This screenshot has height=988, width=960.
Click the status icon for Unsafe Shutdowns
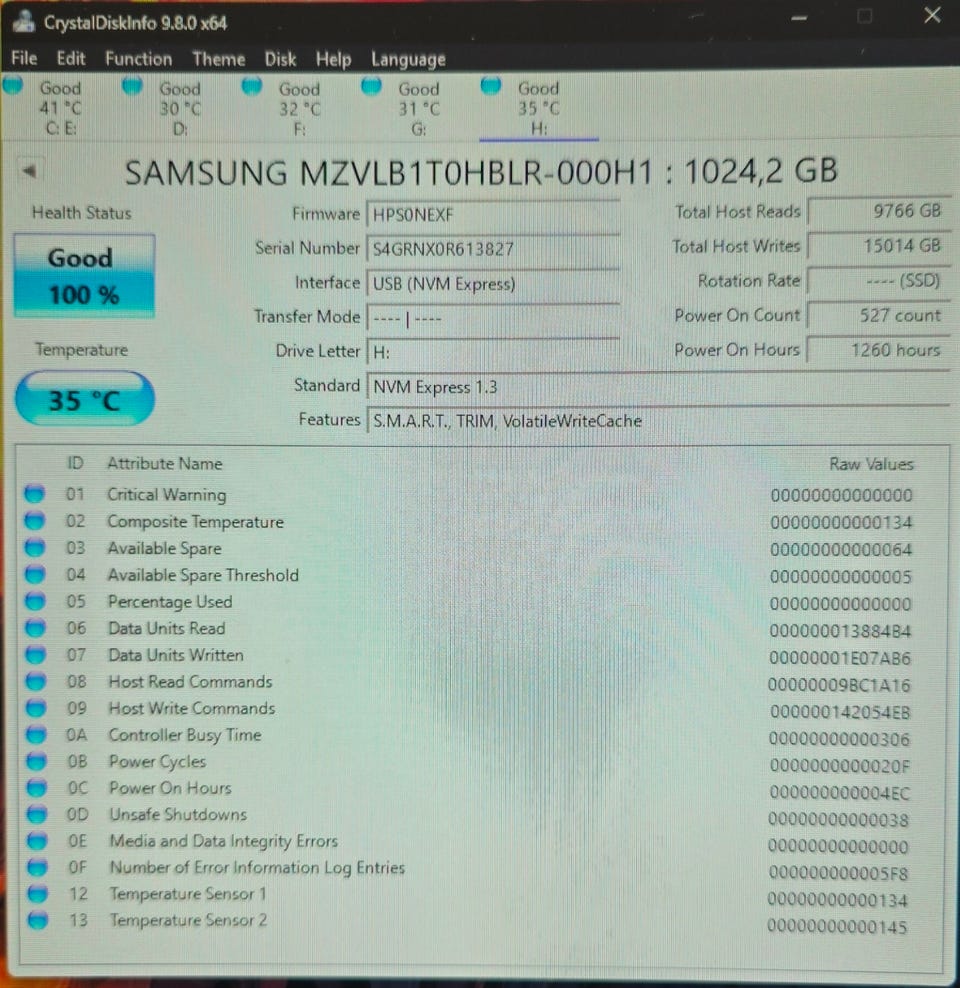point(37,815)
